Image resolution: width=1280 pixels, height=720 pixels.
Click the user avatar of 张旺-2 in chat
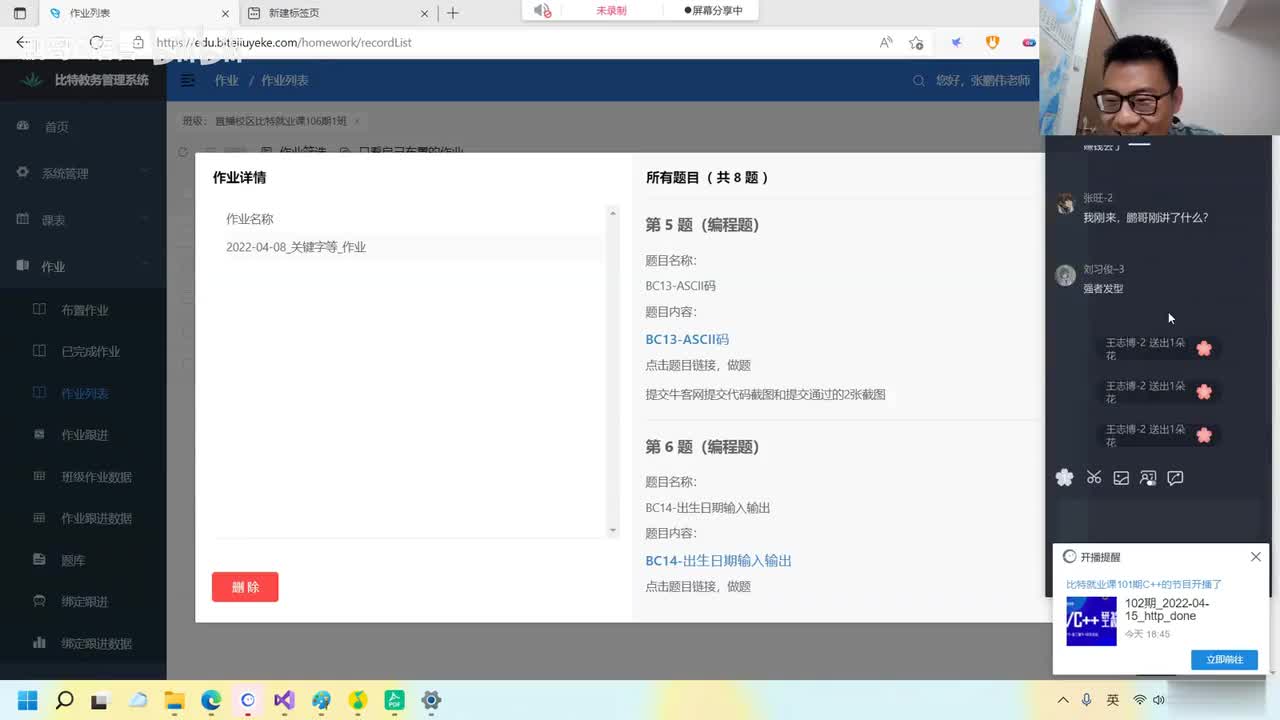pyautogui.click(x=1065, y=203)
